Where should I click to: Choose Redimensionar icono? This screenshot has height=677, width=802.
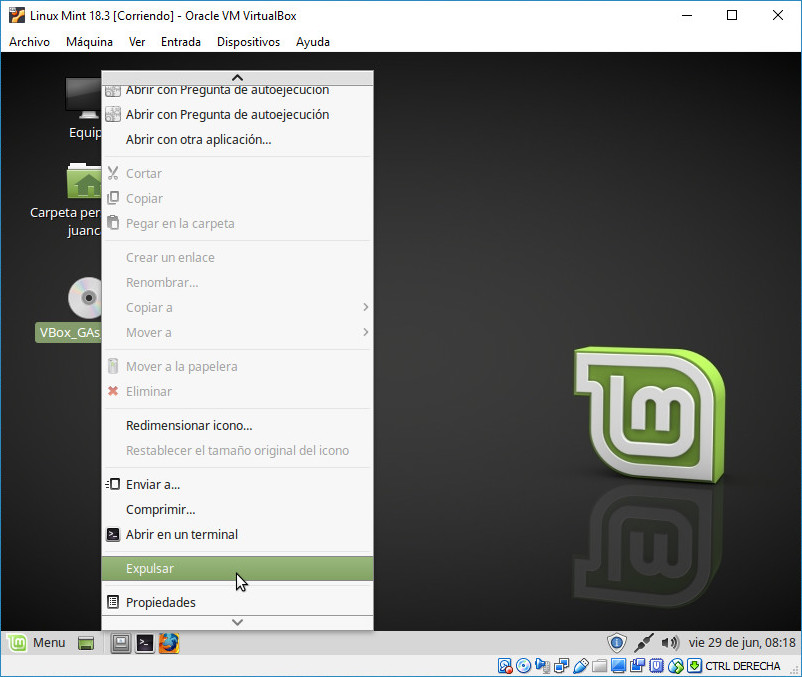237,425
